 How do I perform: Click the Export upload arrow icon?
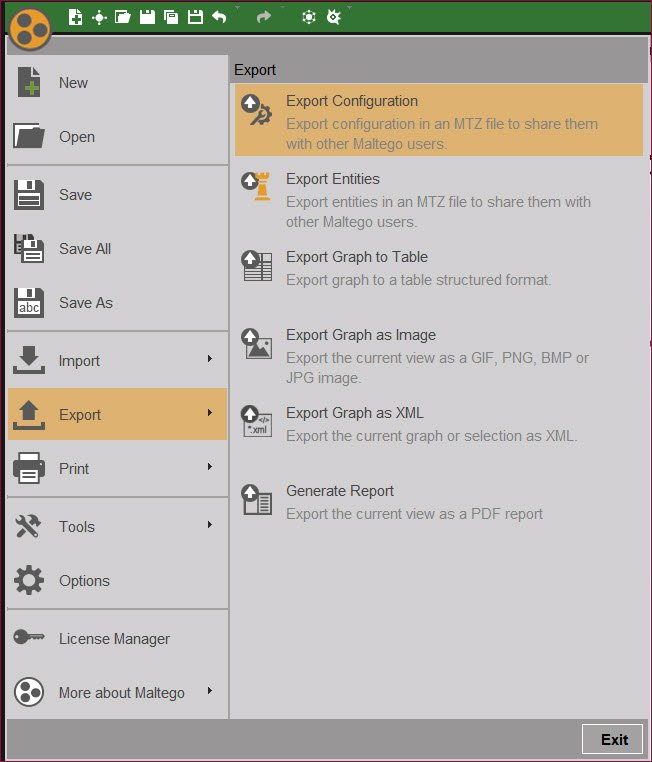click(x=29, y=415)
